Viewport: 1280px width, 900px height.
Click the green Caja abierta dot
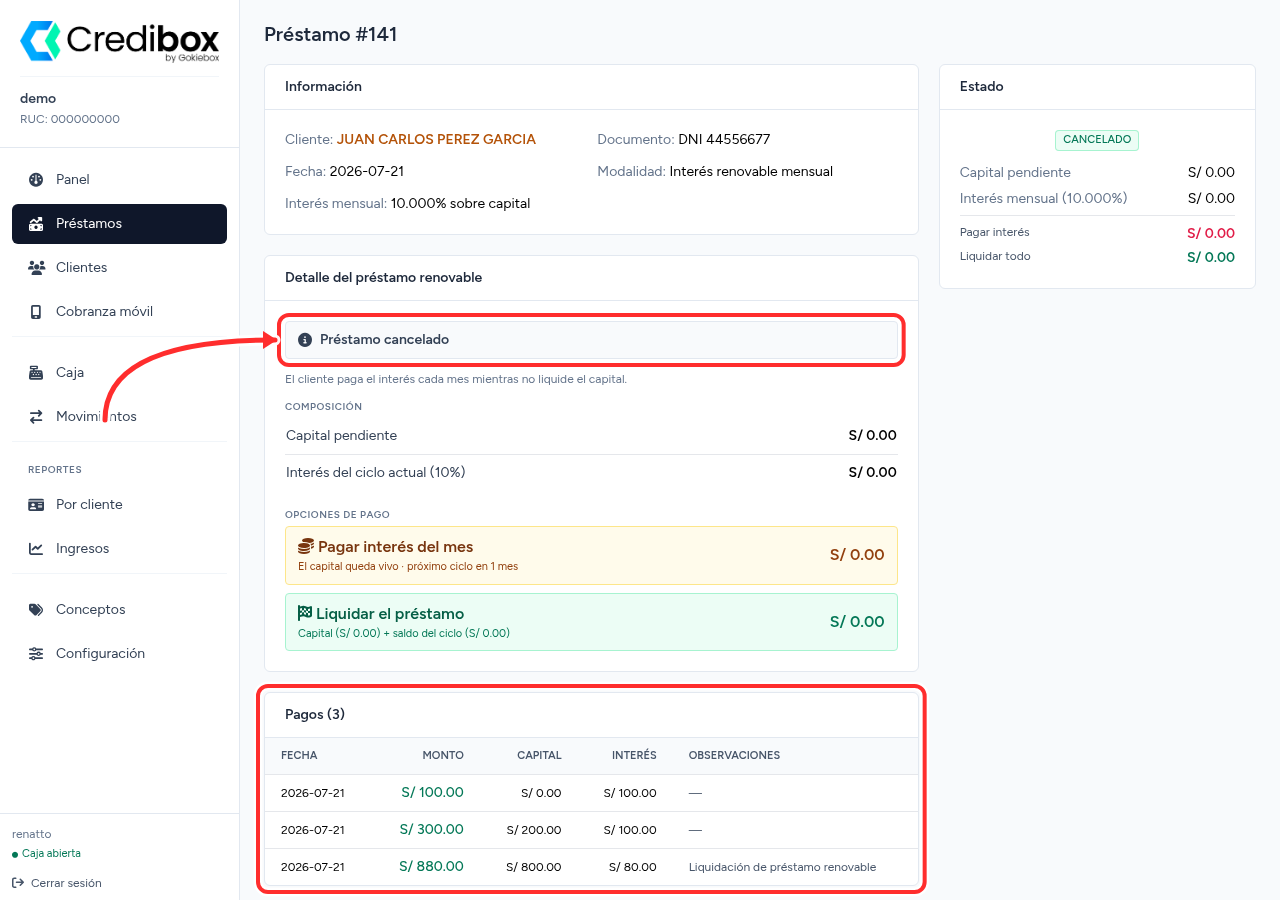pyautogui.click(x=15, y=855)
